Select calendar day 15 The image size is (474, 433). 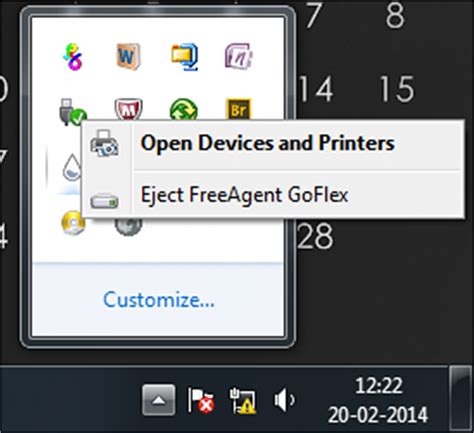[x=397, y=89]
